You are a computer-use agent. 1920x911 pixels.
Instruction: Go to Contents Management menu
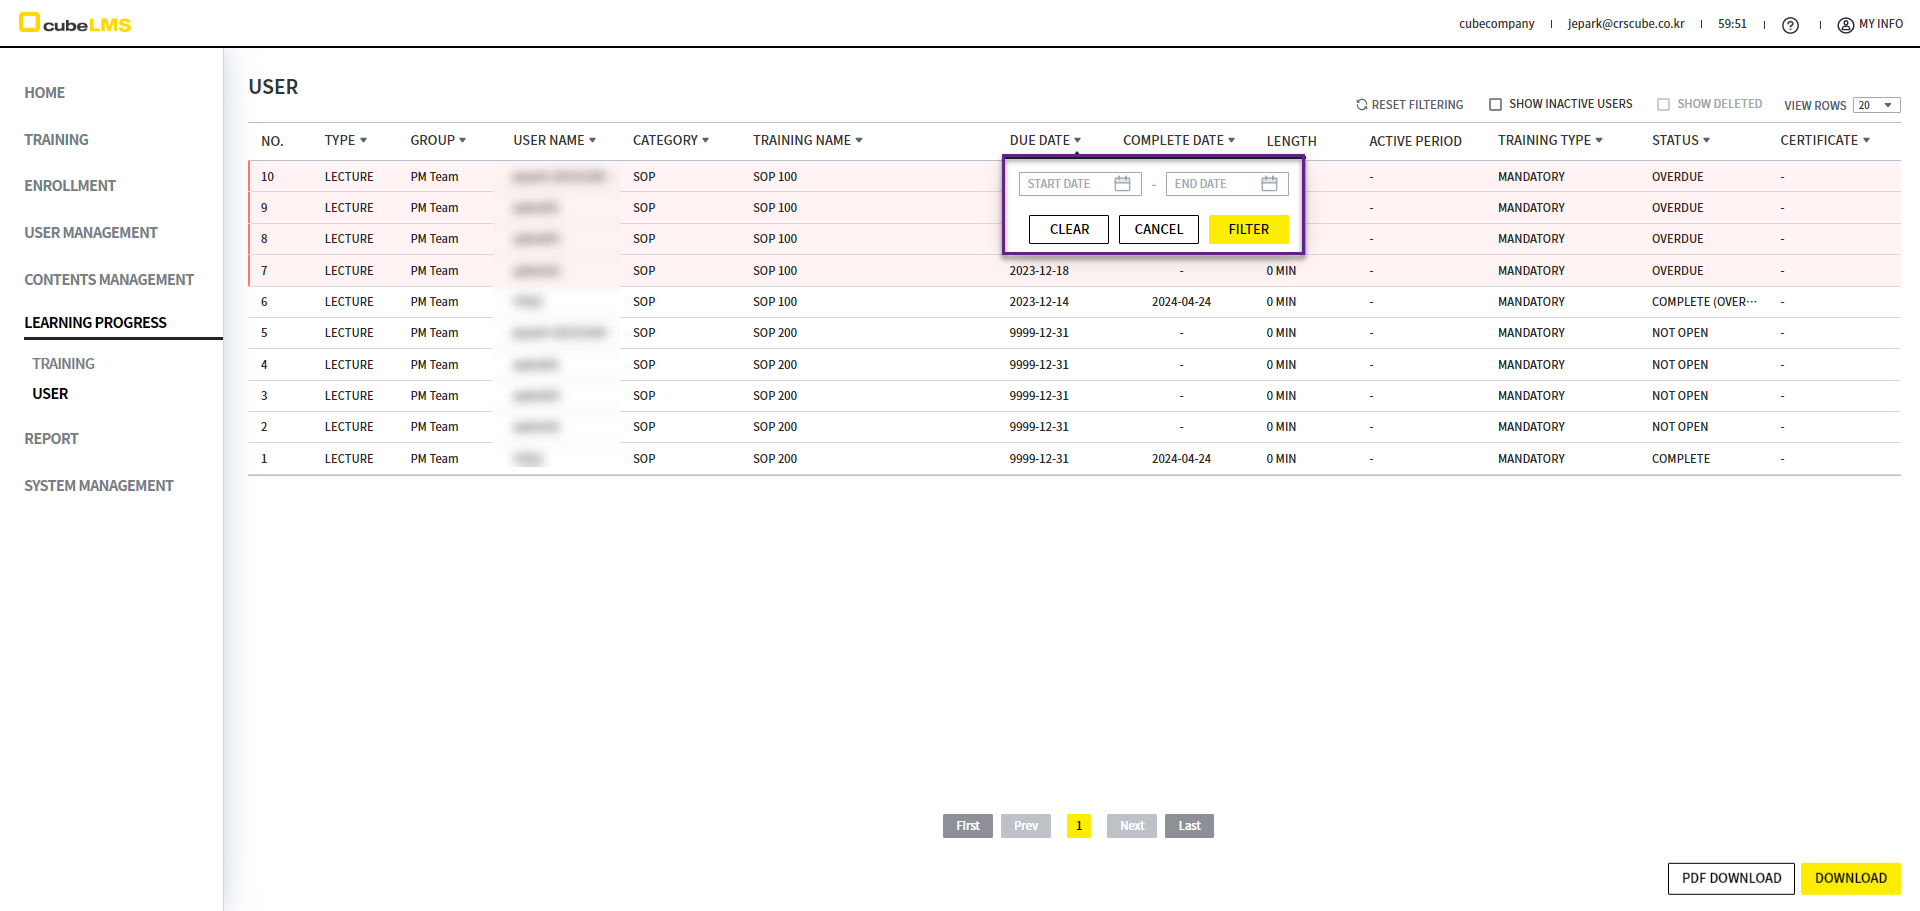[109, 280]
